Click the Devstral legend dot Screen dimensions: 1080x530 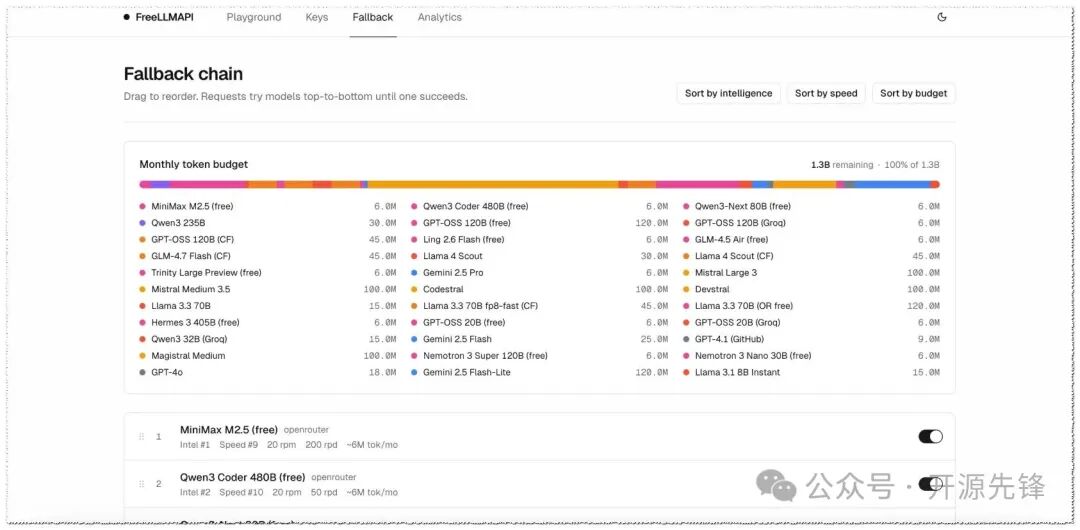coord(686,289)
